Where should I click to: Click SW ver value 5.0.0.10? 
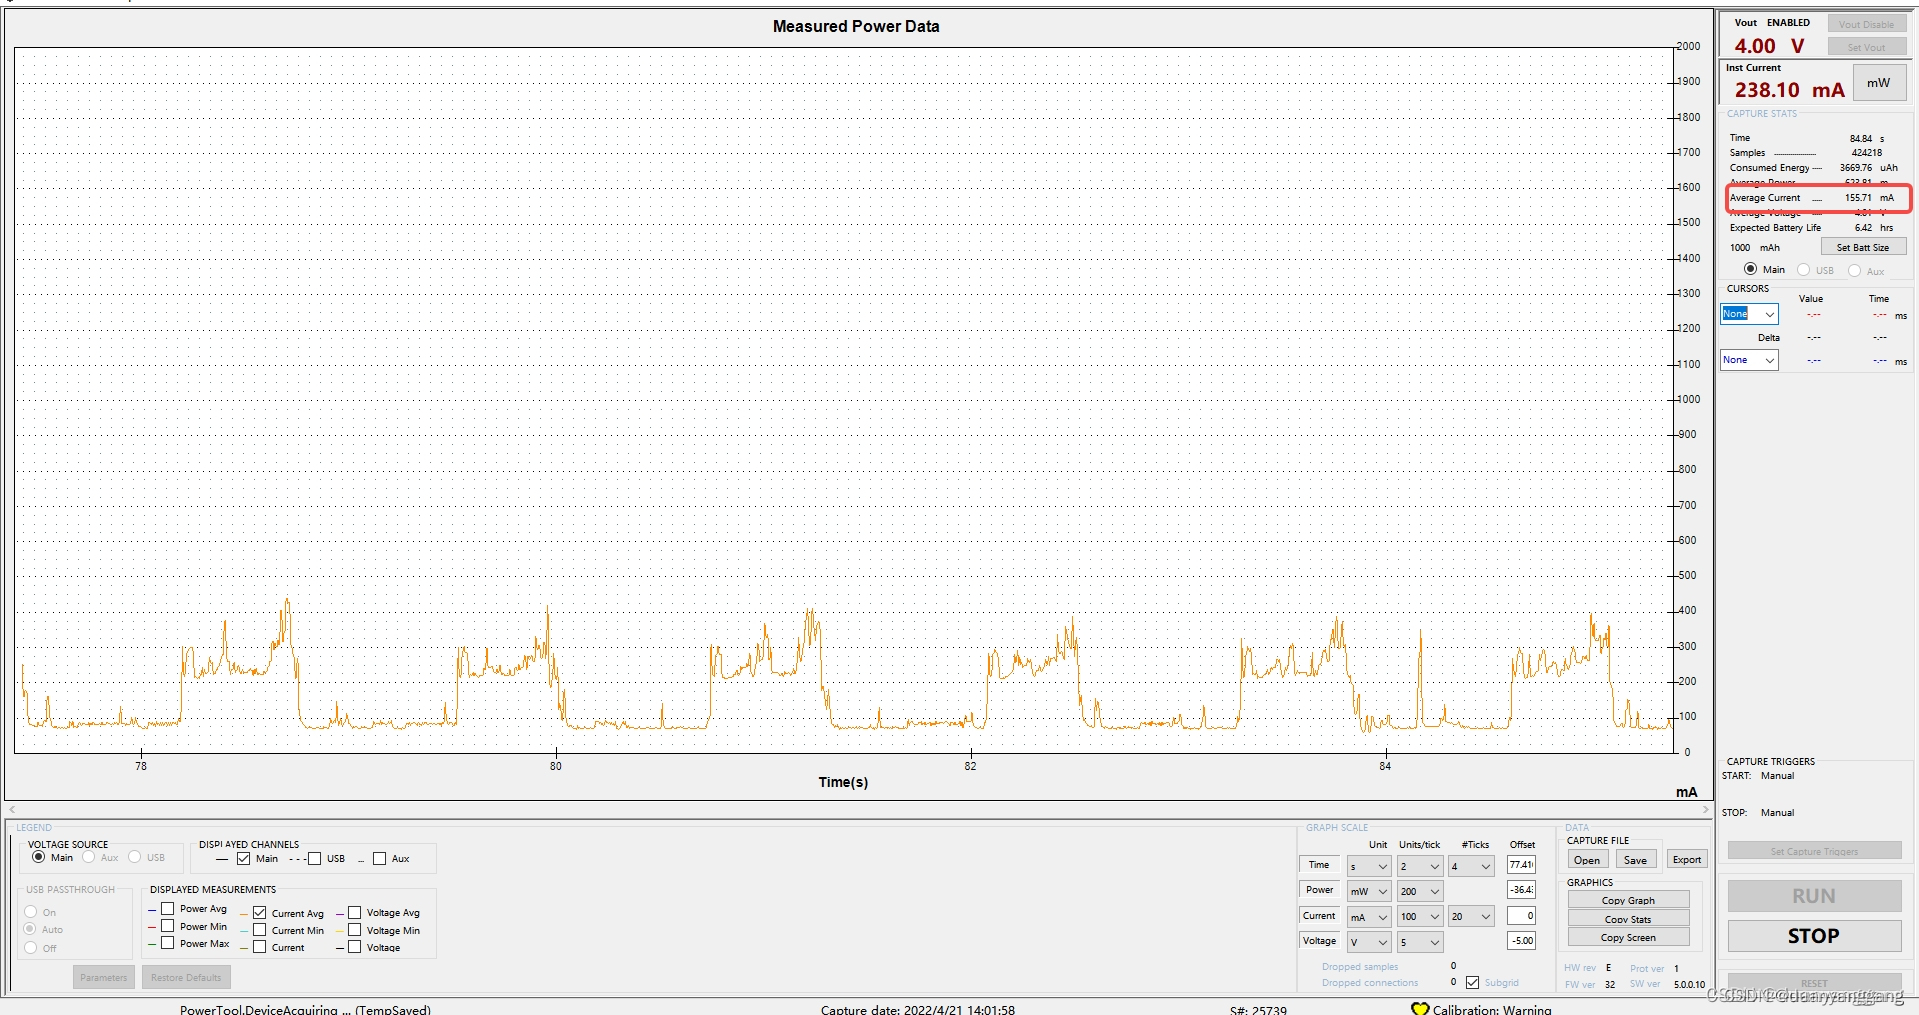point(1690,985)
